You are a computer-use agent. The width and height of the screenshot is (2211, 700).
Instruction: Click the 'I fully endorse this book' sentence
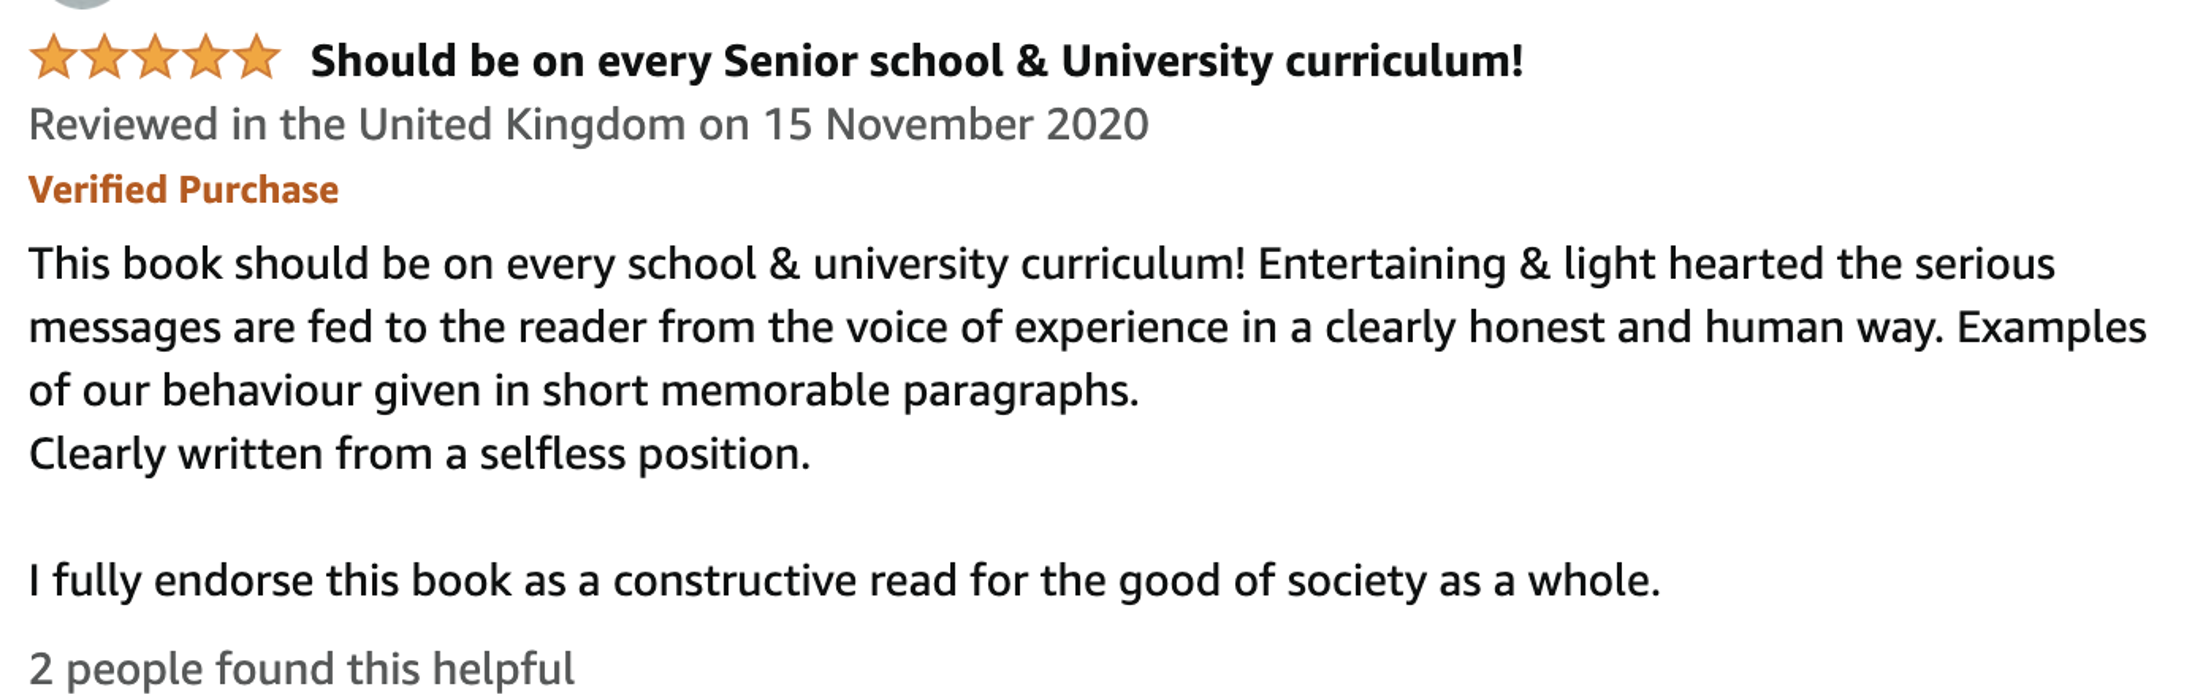844,581
